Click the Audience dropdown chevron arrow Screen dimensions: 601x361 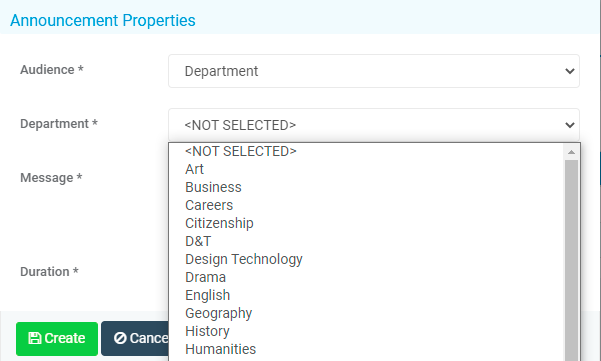[x=570, y=71]
